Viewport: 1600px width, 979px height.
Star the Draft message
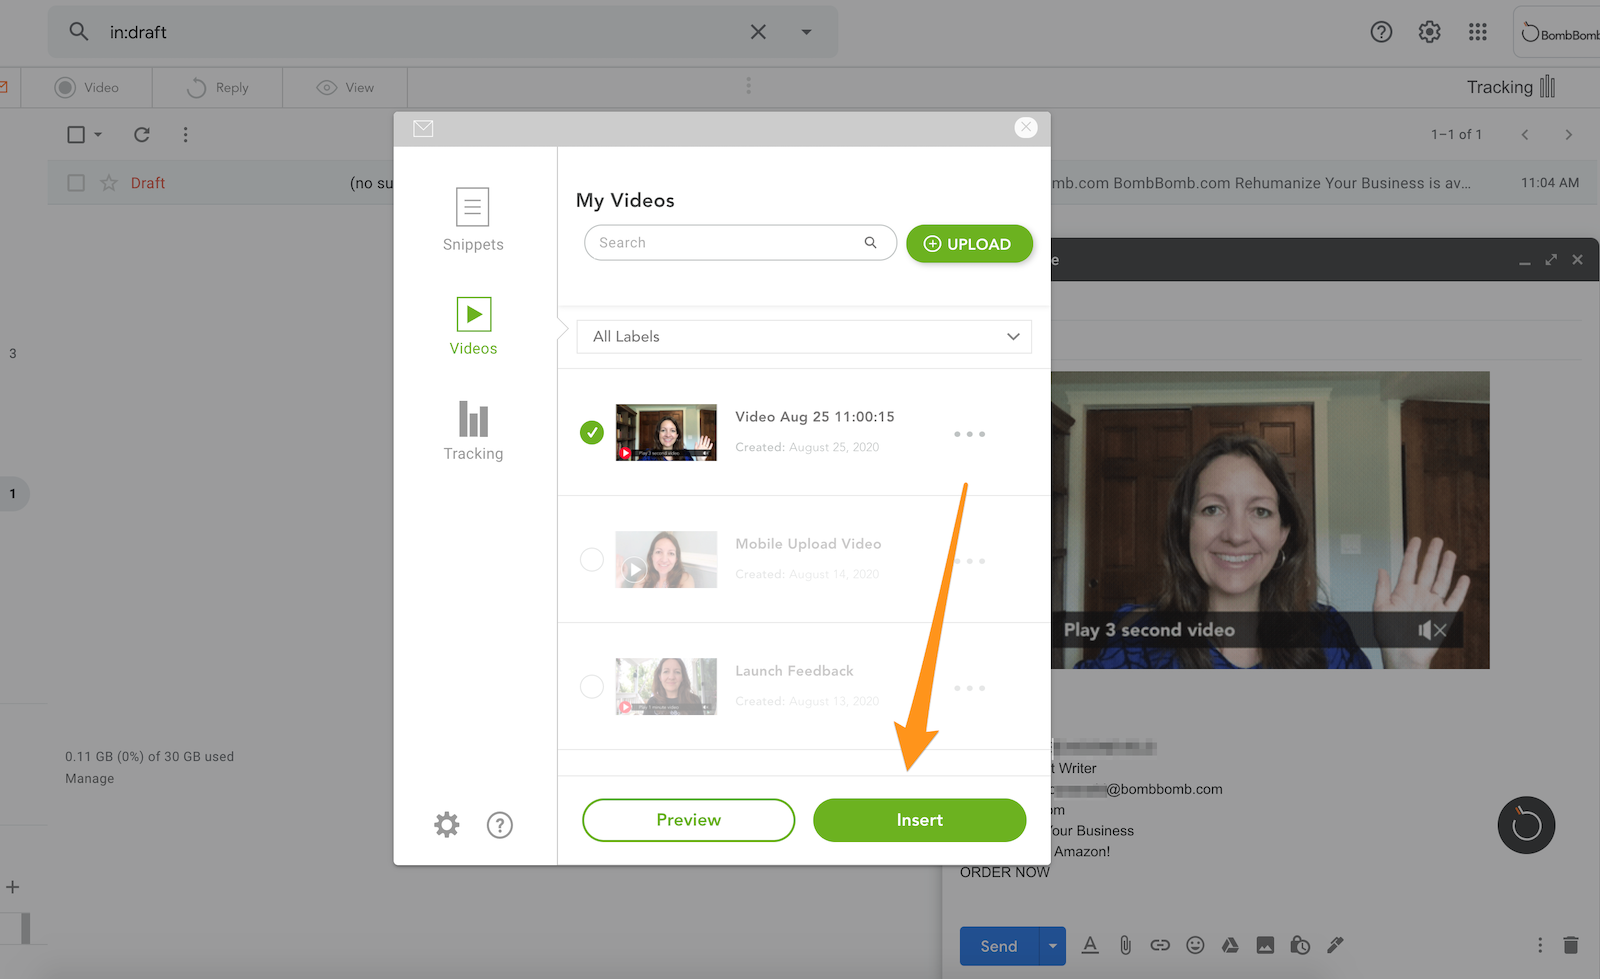(x=109, y=183)
